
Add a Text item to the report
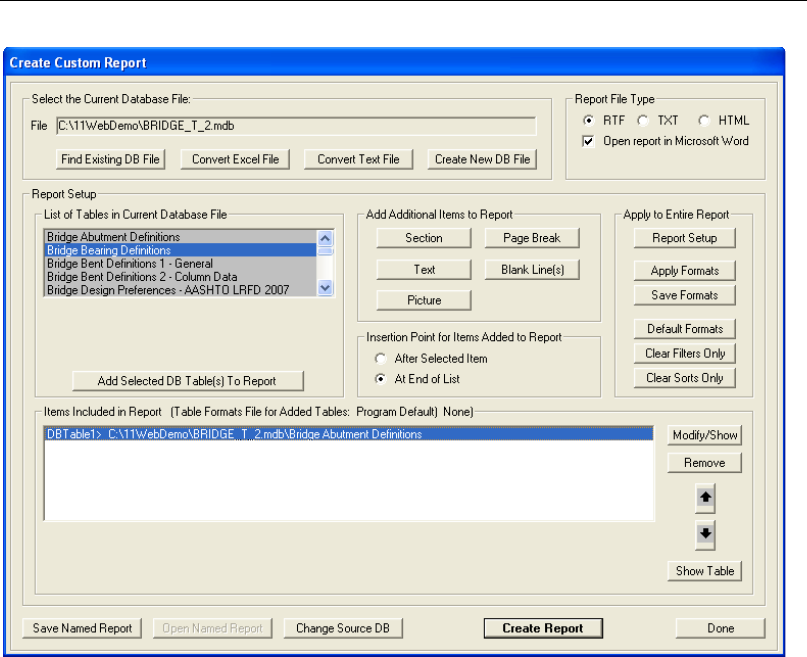pos(424,270)
